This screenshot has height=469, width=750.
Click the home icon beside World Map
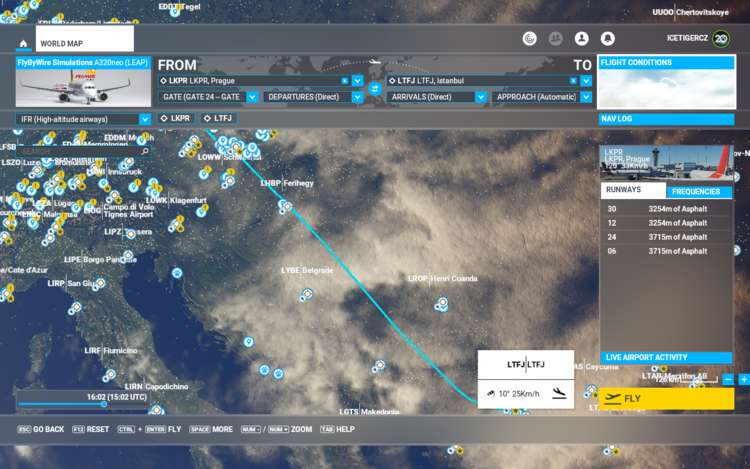tap(23, 44)
